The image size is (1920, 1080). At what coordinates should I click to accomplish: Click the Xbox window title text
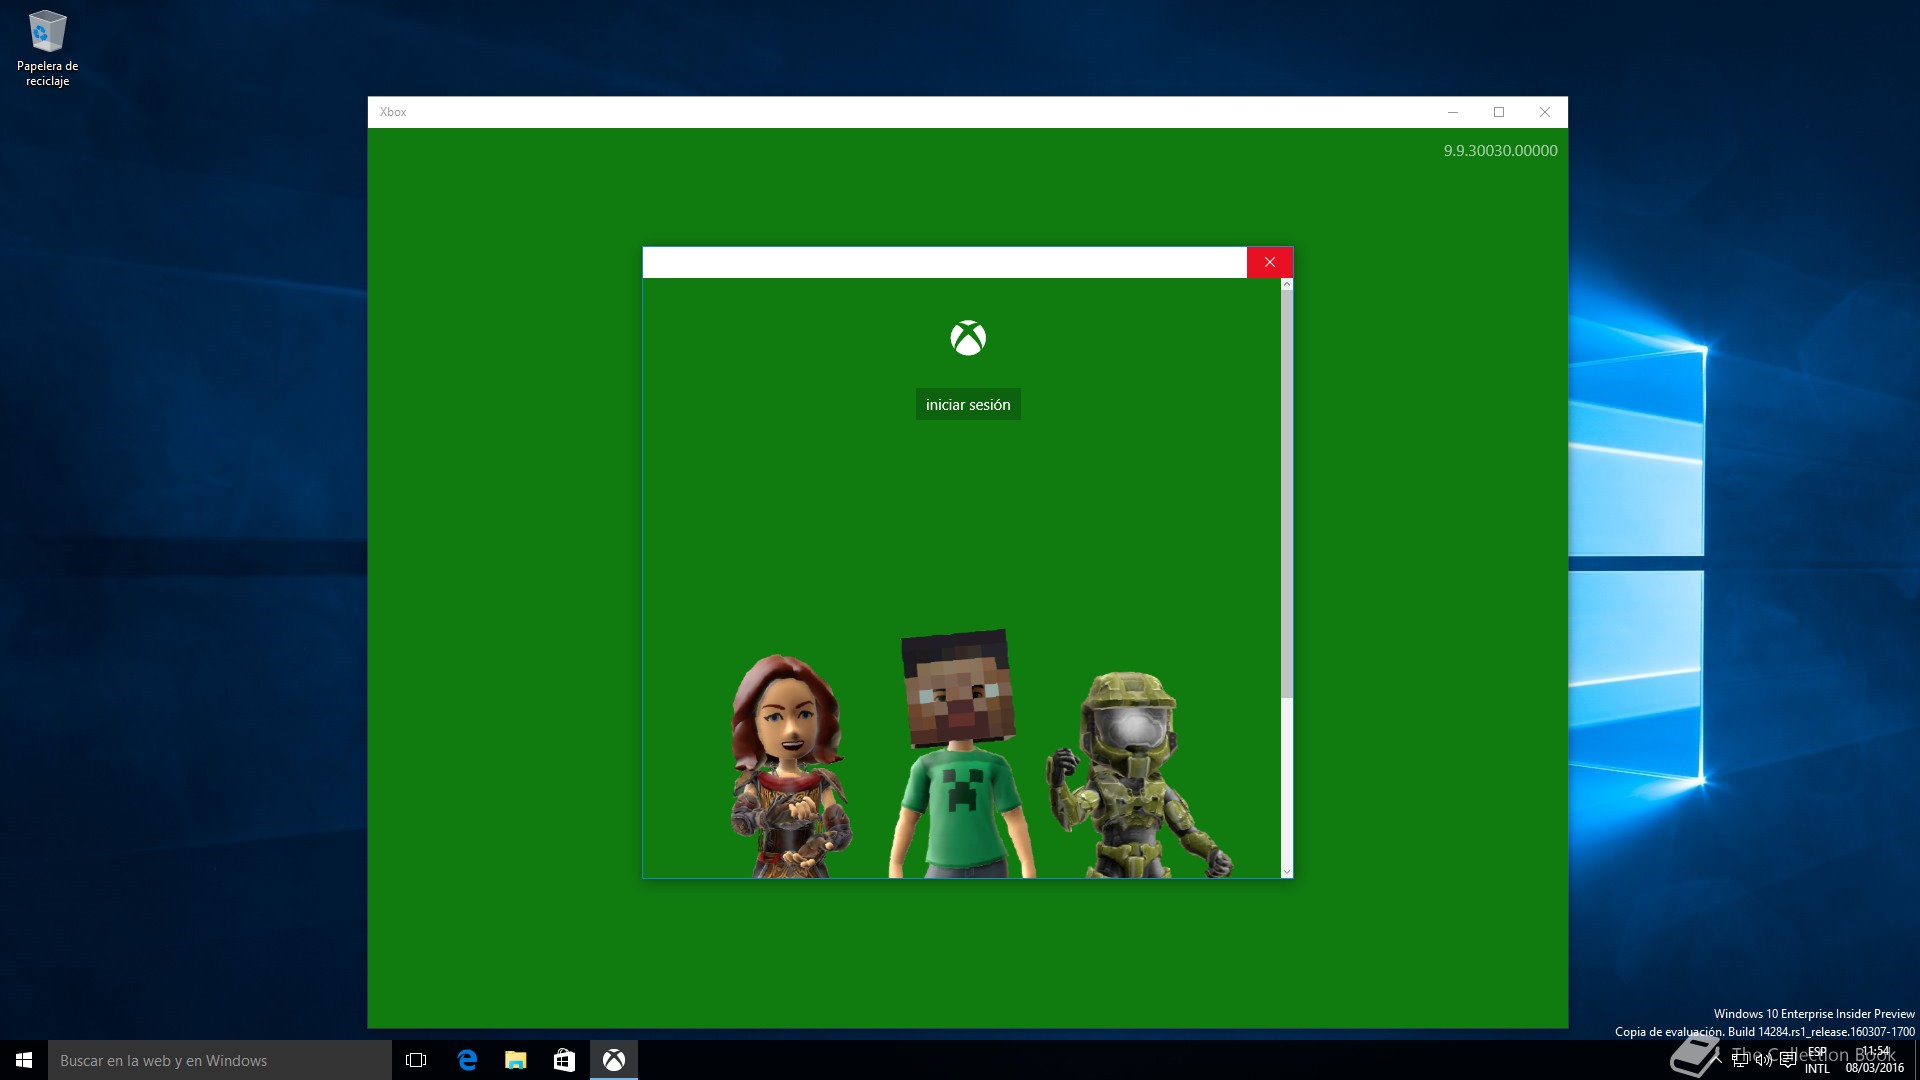pyautogui.click(x=393, y=112)
